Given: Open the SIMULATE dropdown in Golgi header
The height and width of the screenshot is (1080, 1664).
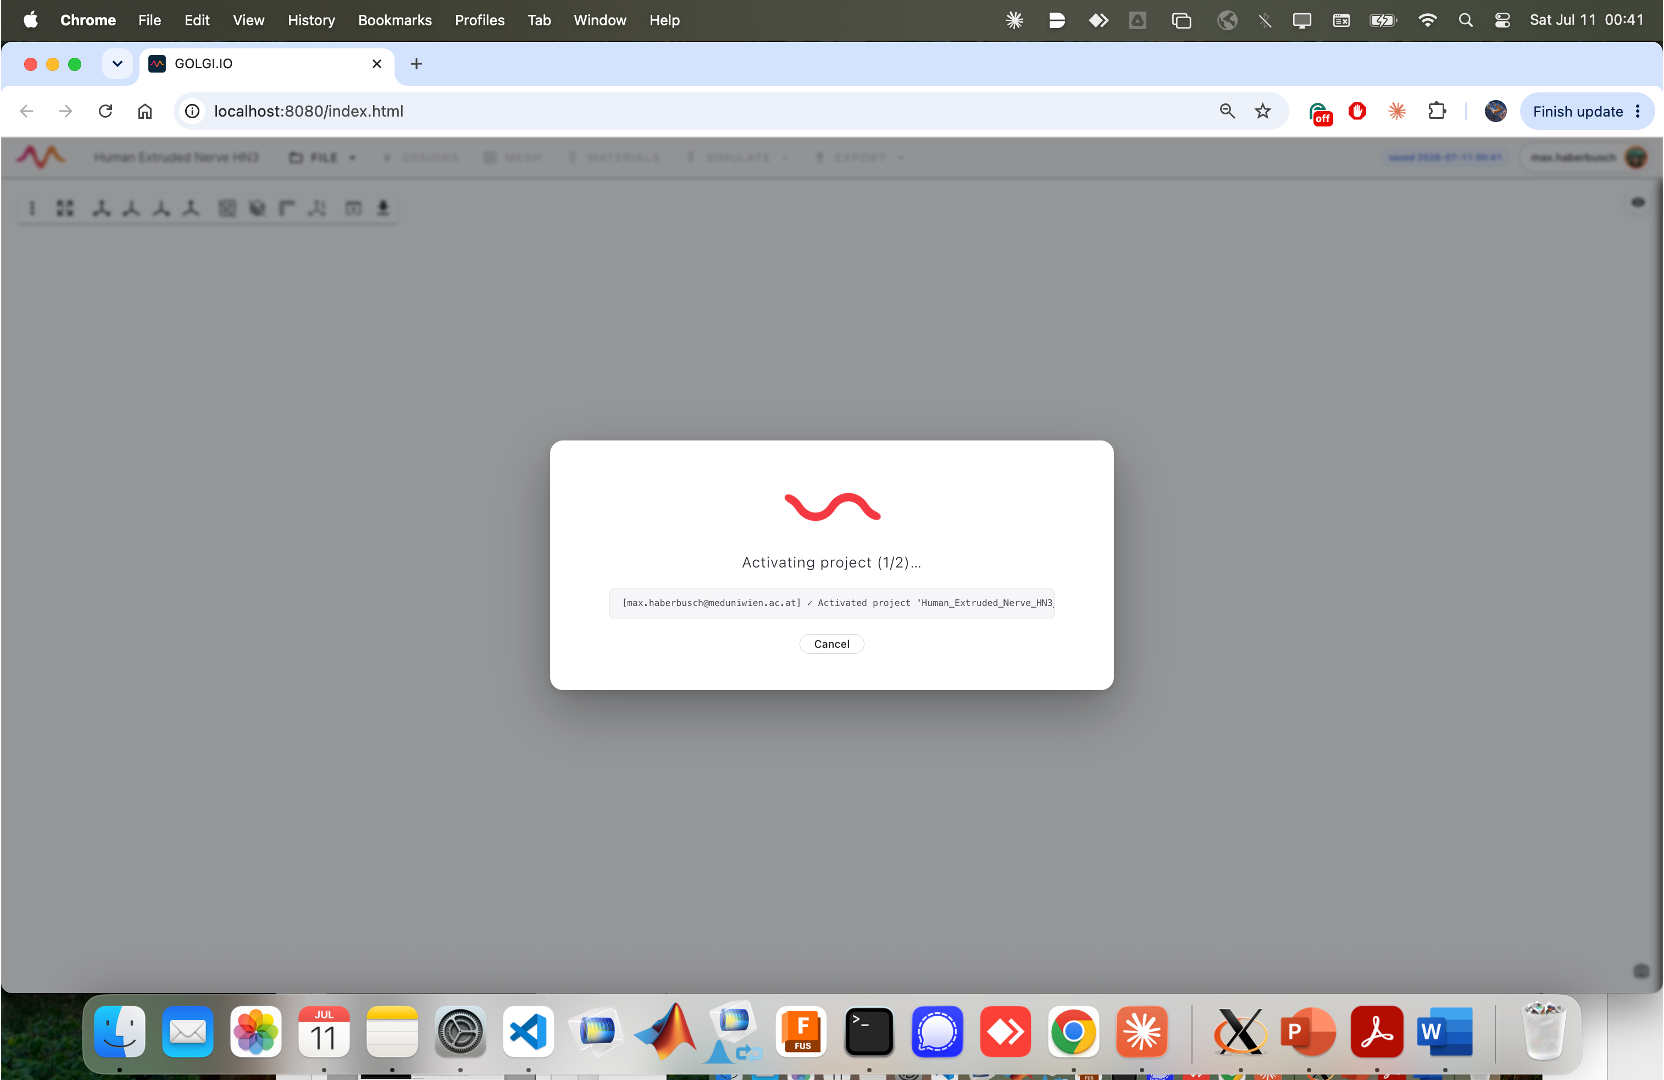Looking at the screenshot, I should point(738,158).
